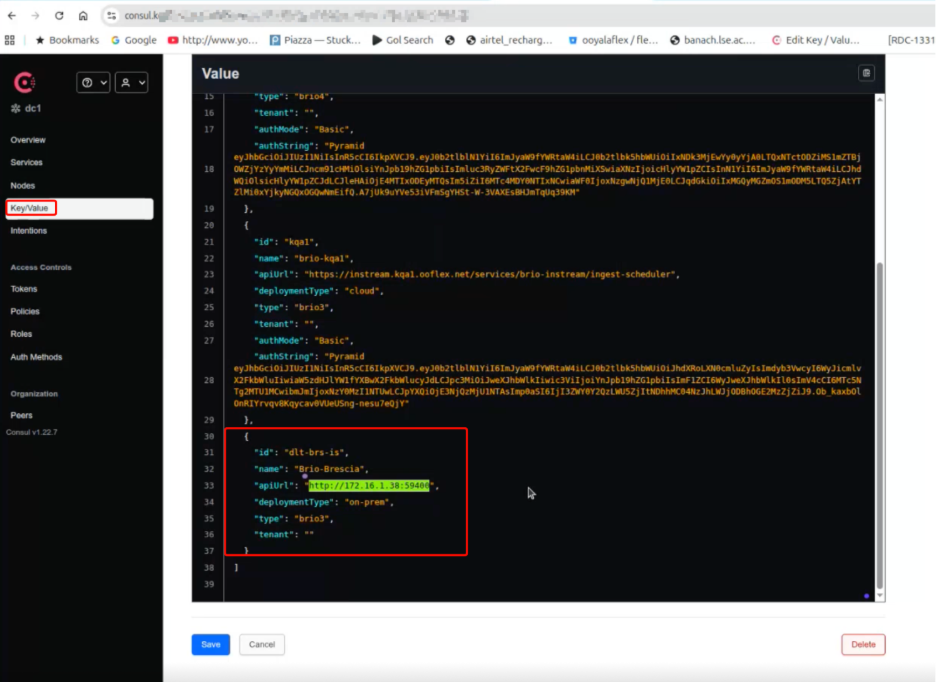This screenshot has height=682, width=936.
Task: Open site information icon in address bar
Action: (x=112, y=16)
